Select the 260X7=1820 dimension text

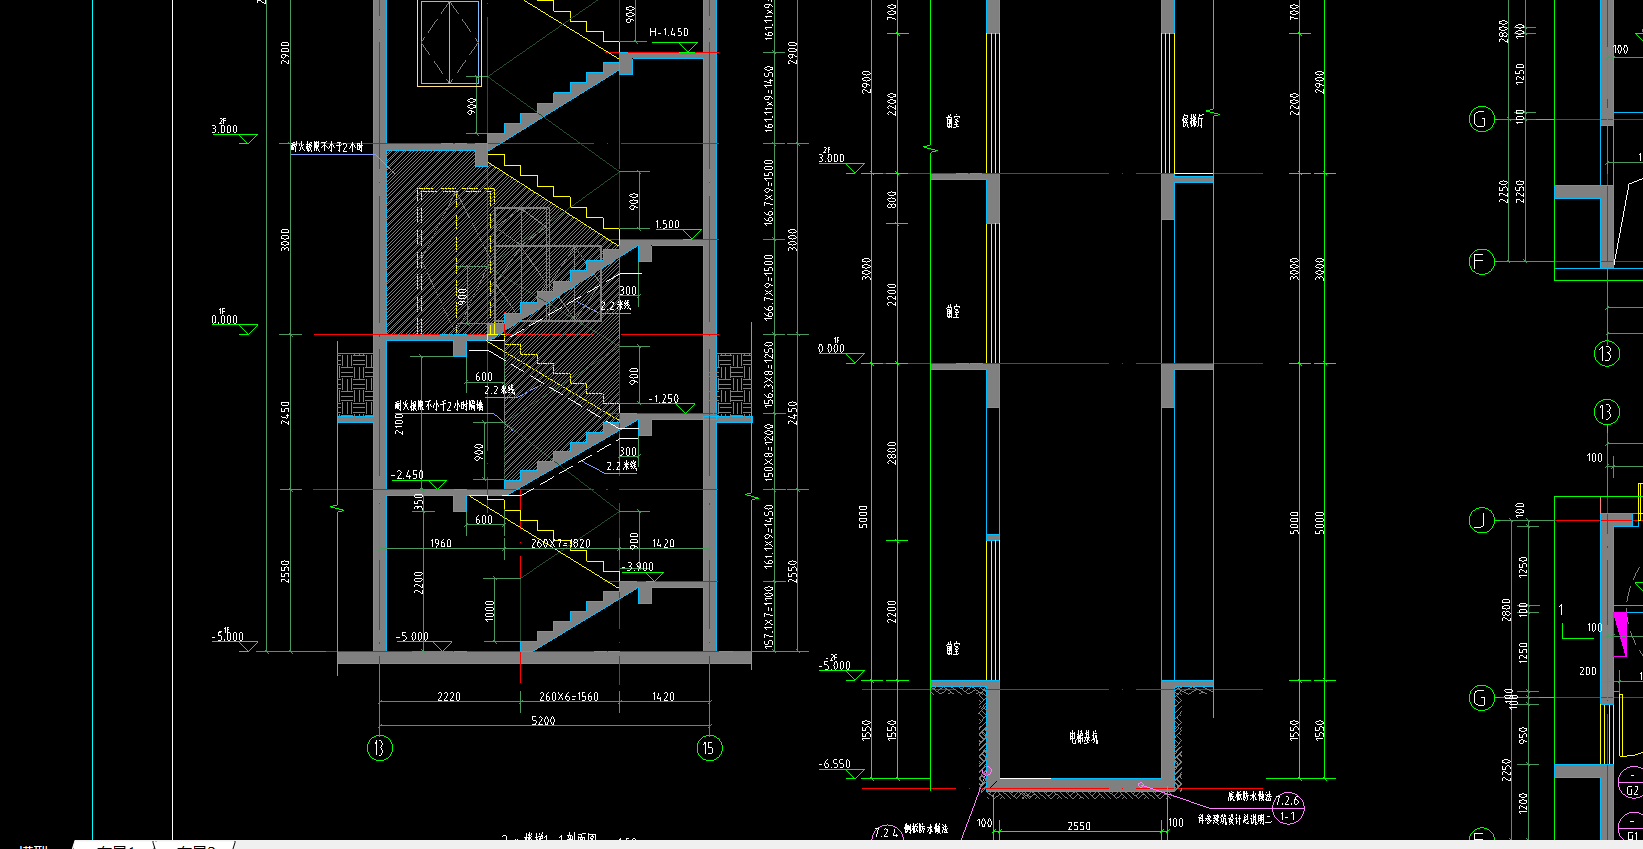[560, 544]
